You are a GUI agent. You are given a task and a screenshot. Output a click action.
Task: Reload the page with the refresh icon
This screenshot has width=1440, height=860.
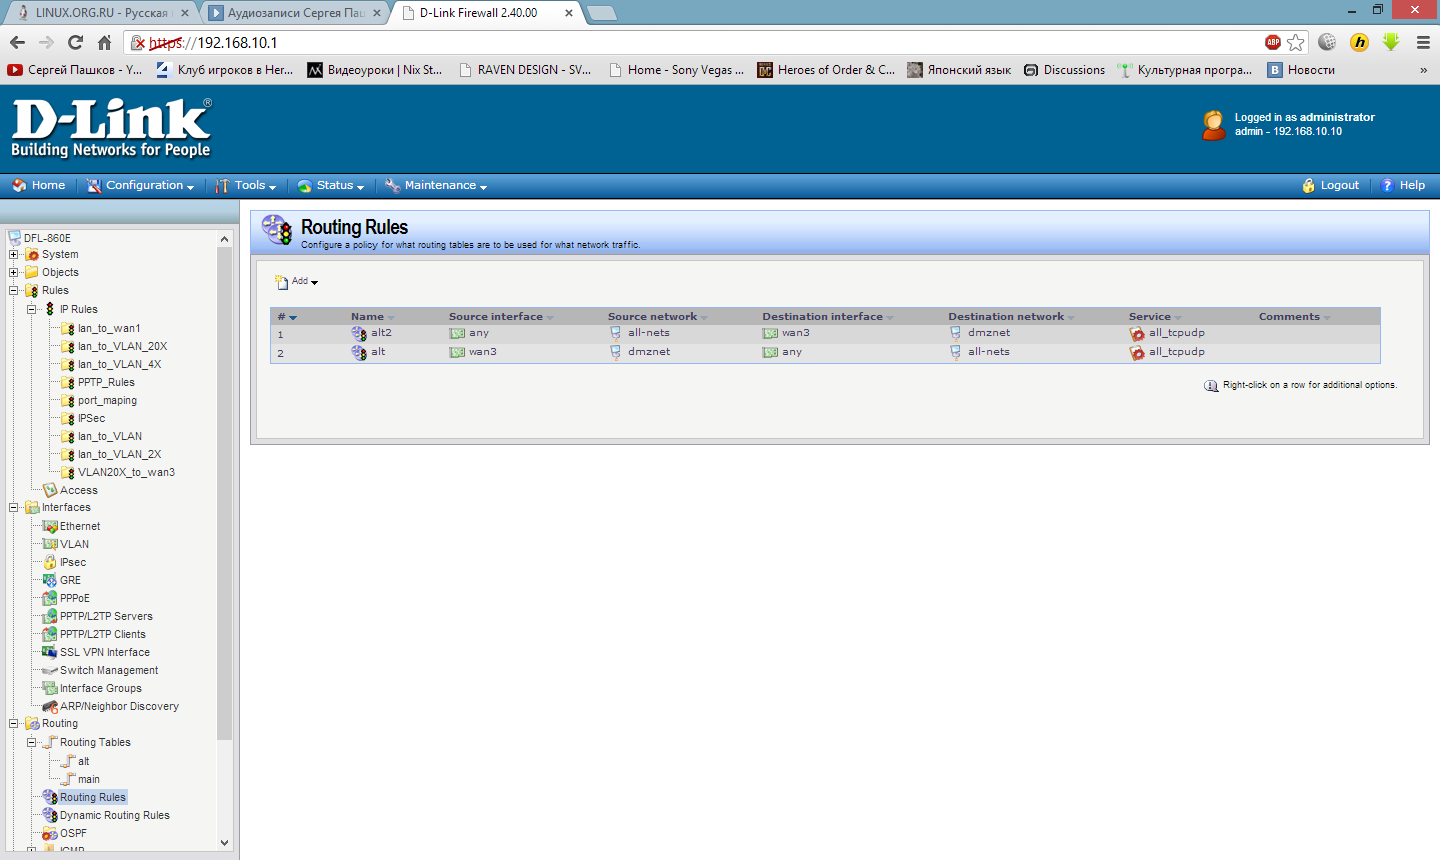(75, 42)
